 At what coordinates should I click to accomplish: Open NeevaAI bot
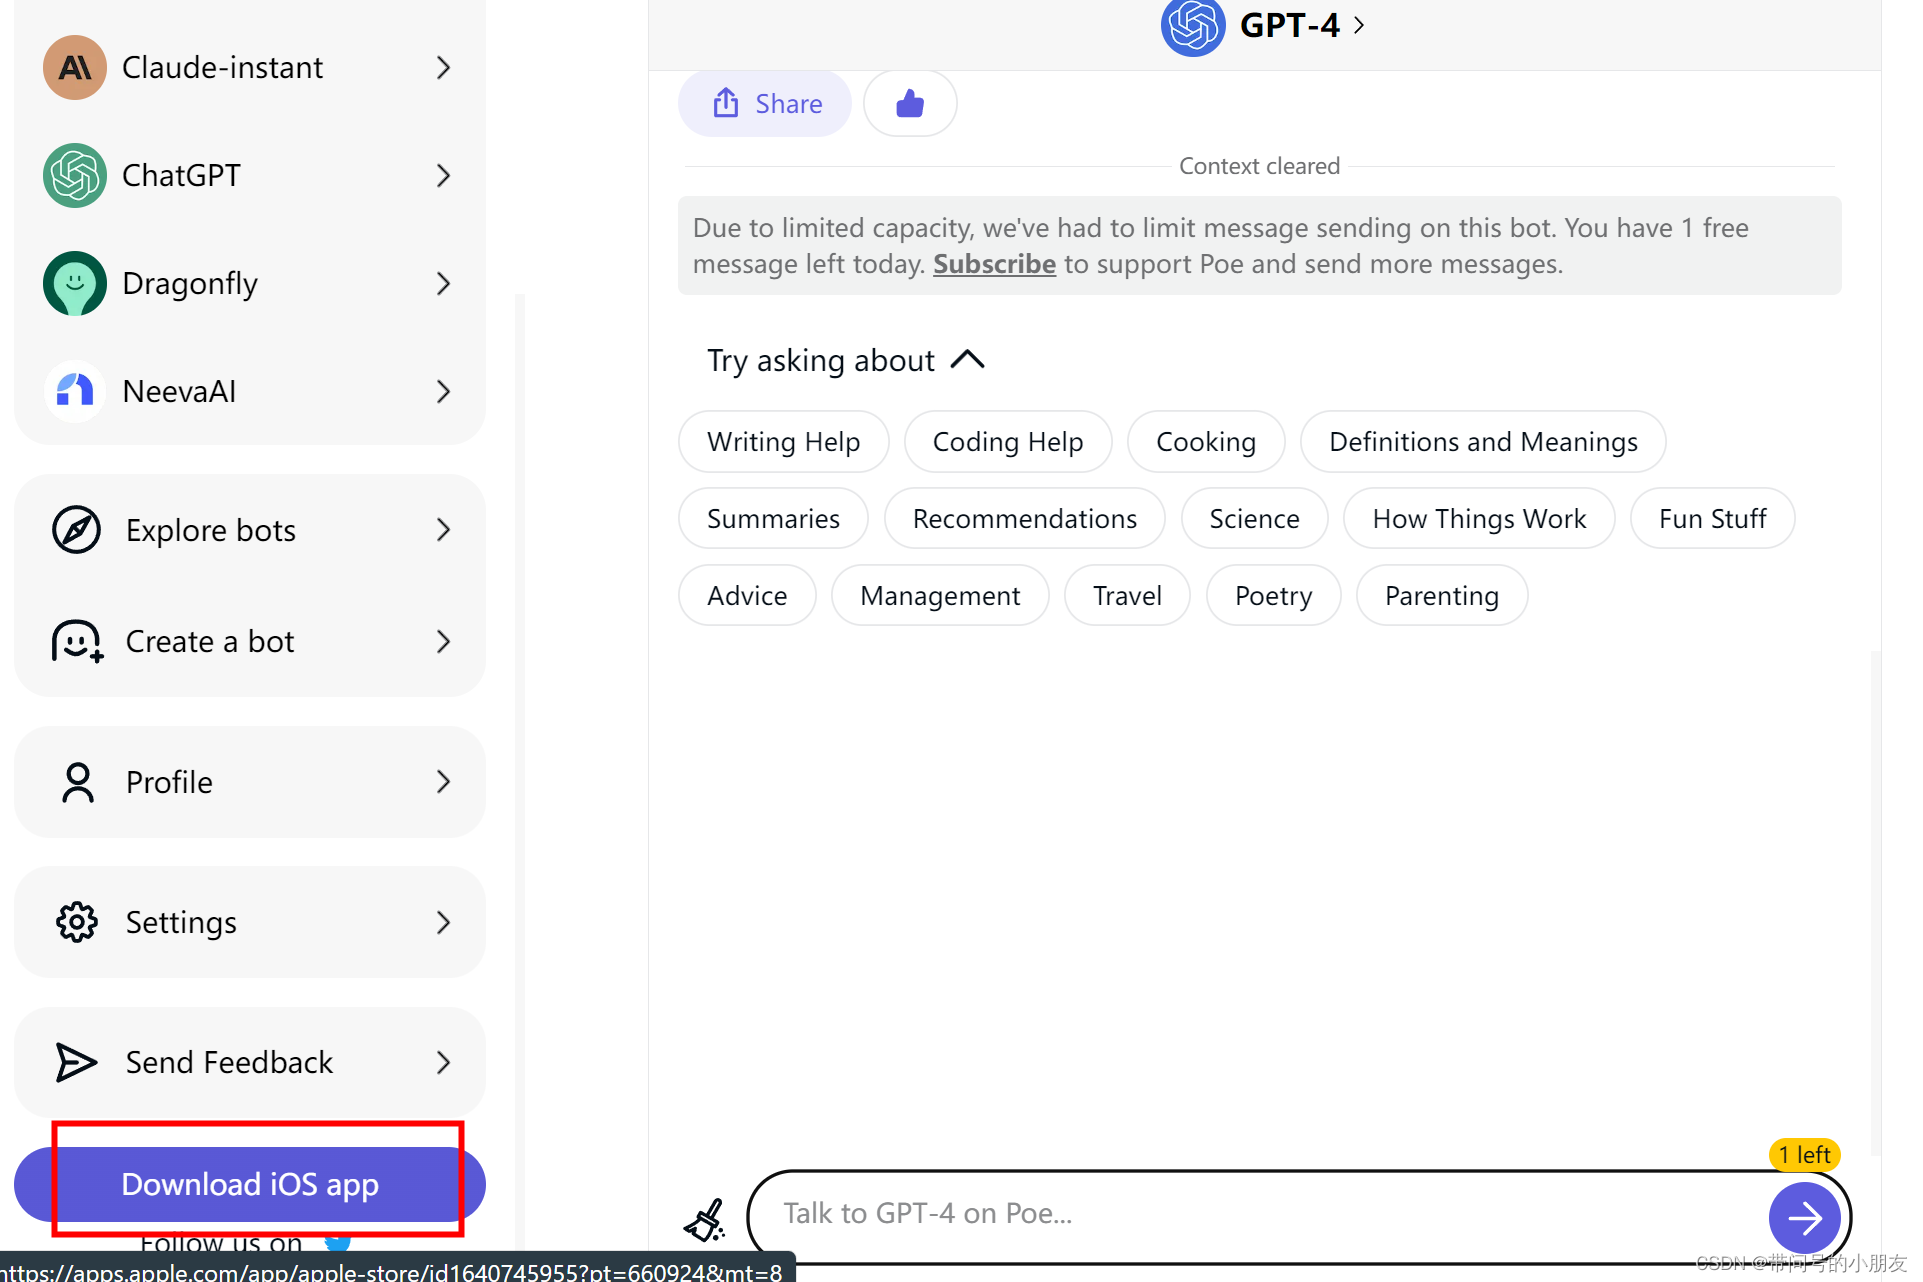point(250,389)
